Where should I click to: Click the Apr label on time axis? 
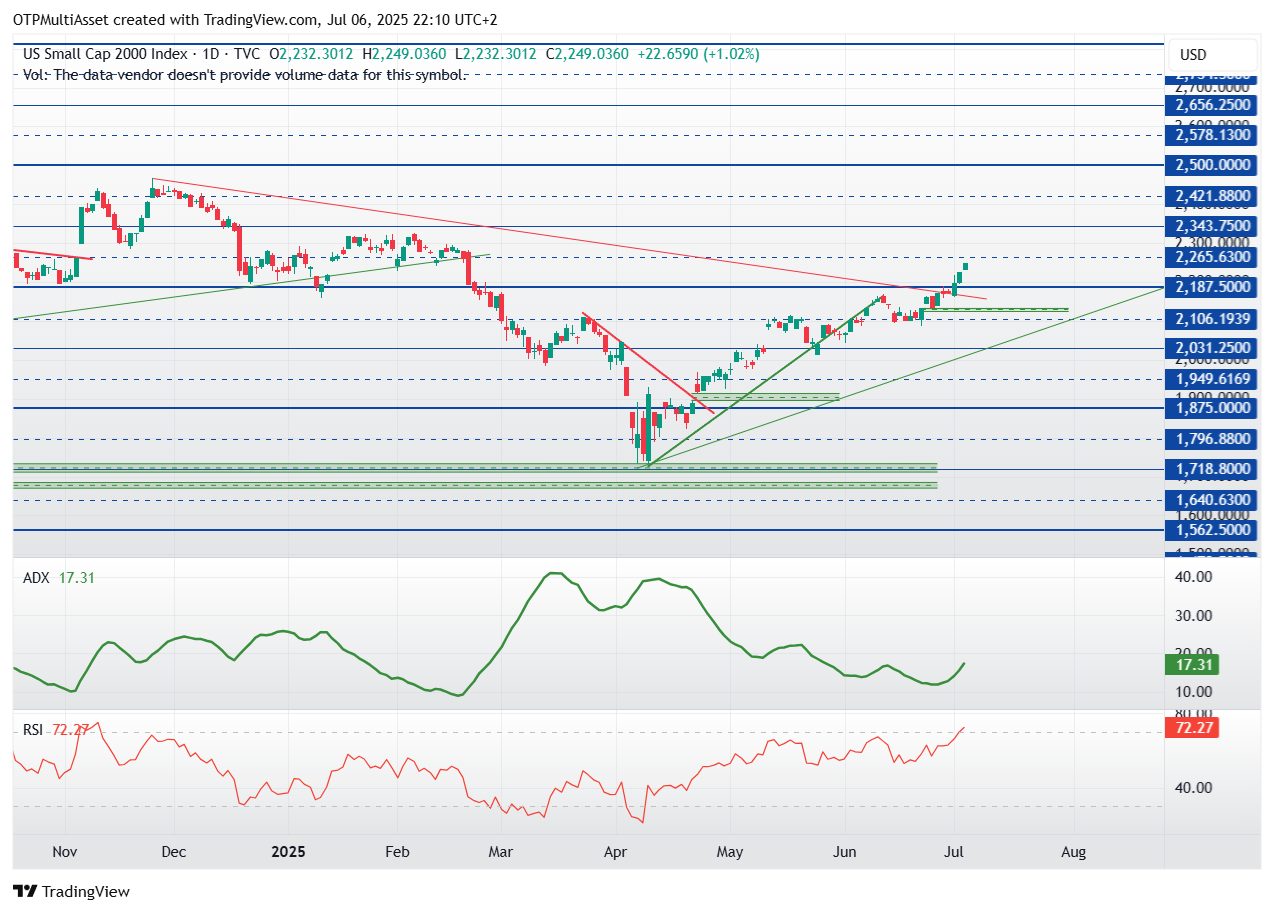pyautogui.click(x=615, y=853)
